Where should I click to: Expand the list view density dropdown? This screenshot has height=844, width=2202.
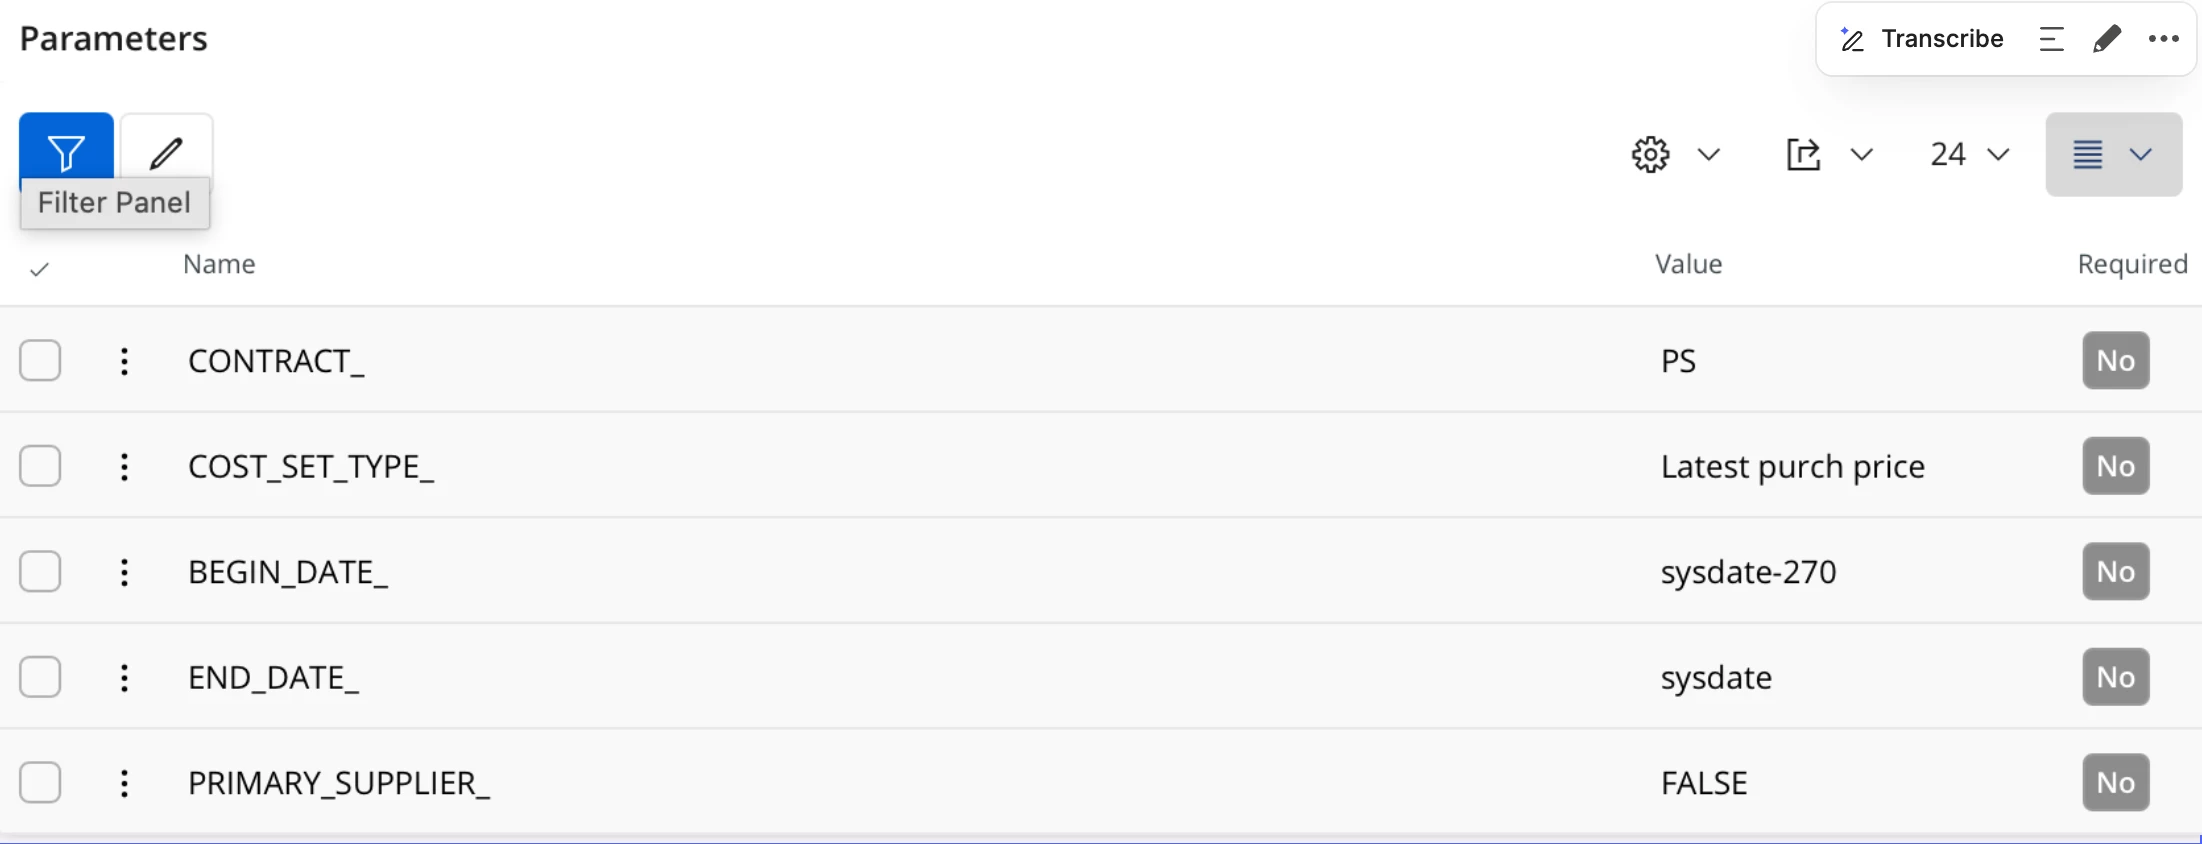[x=2140, y=154]
